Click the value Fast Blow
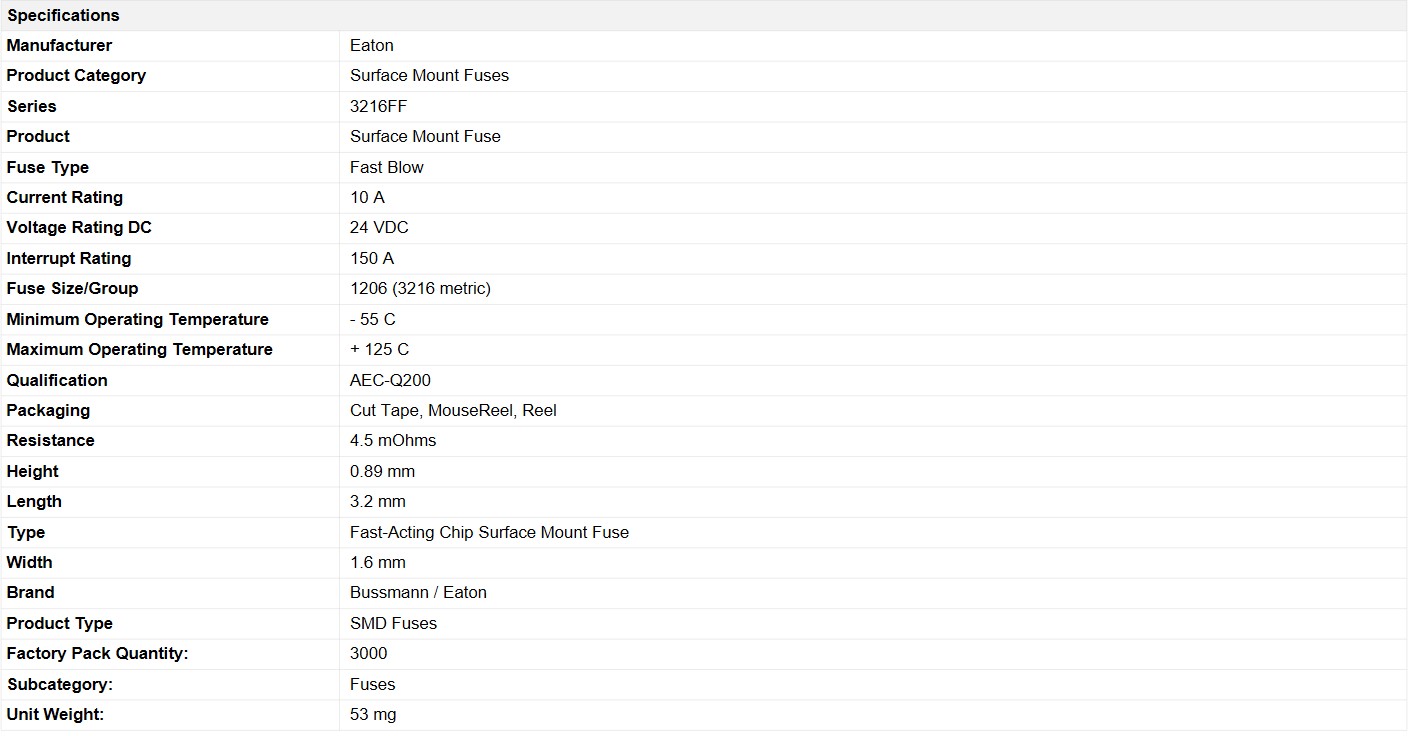 point(387,167)
